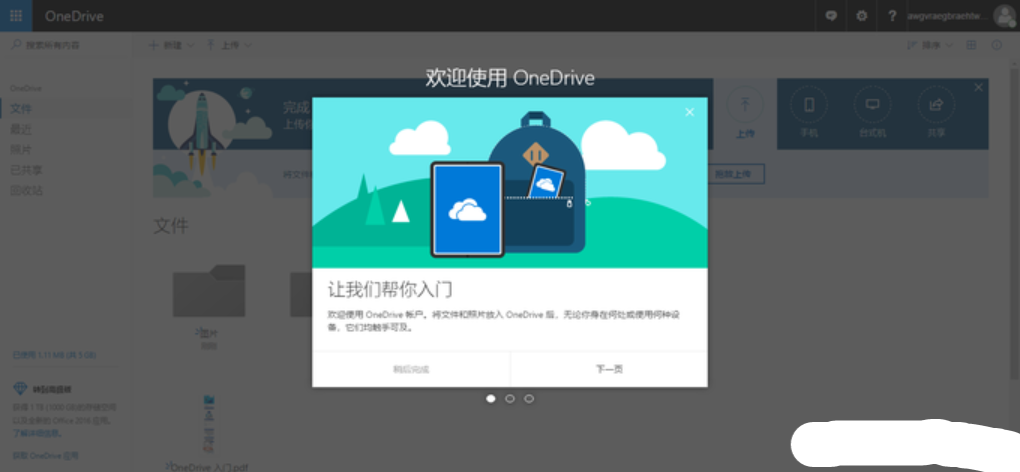Focus the 搜索所有内容 search field

click(x=65, y=45)
